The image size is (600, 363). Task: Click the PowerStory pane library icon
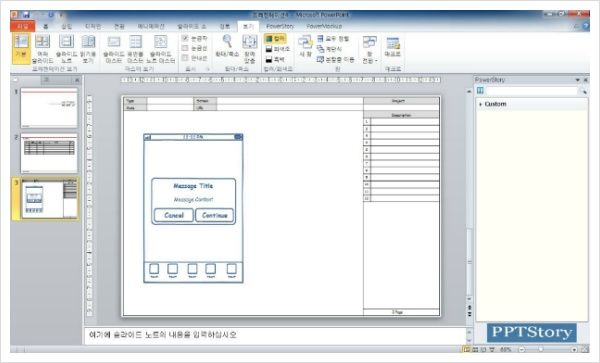point(480,90)
